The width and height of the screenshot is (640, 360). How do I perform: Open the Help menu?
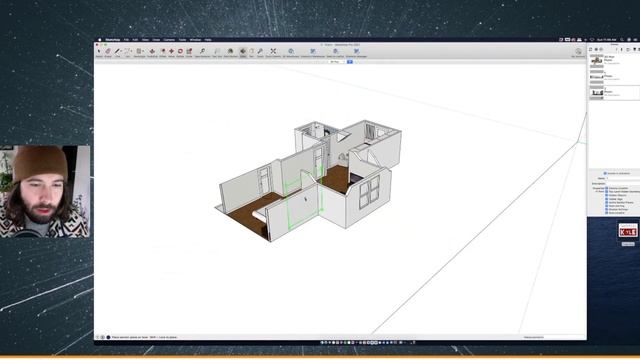(x=208, y=40)
